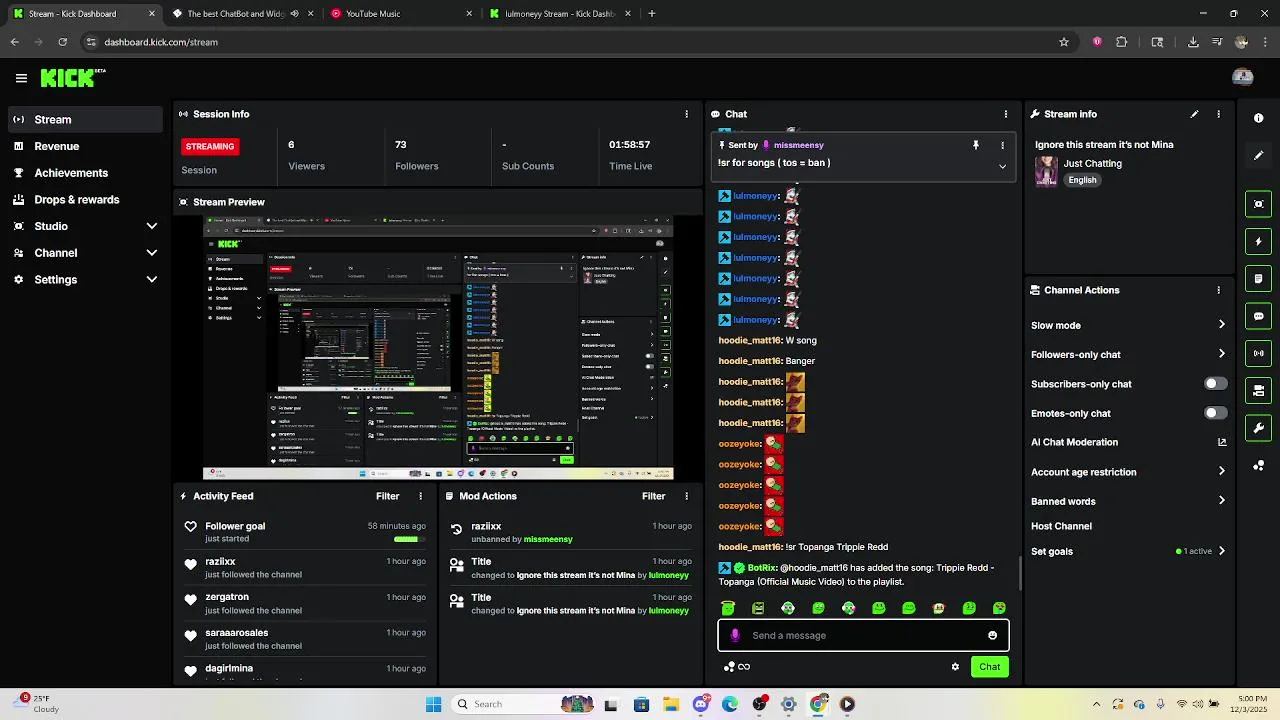Click the pencil icon in the right toolbar
The image size is (1280, 720).
tap(1258, 156)
